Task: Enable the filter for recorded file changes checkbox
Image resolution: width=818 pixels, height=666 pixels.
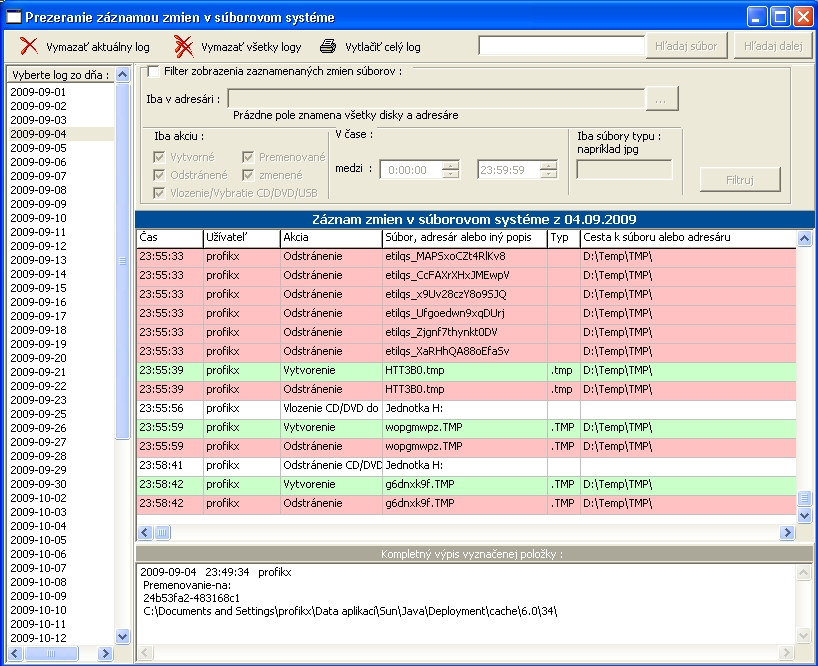Action: (x=153, y=72)
